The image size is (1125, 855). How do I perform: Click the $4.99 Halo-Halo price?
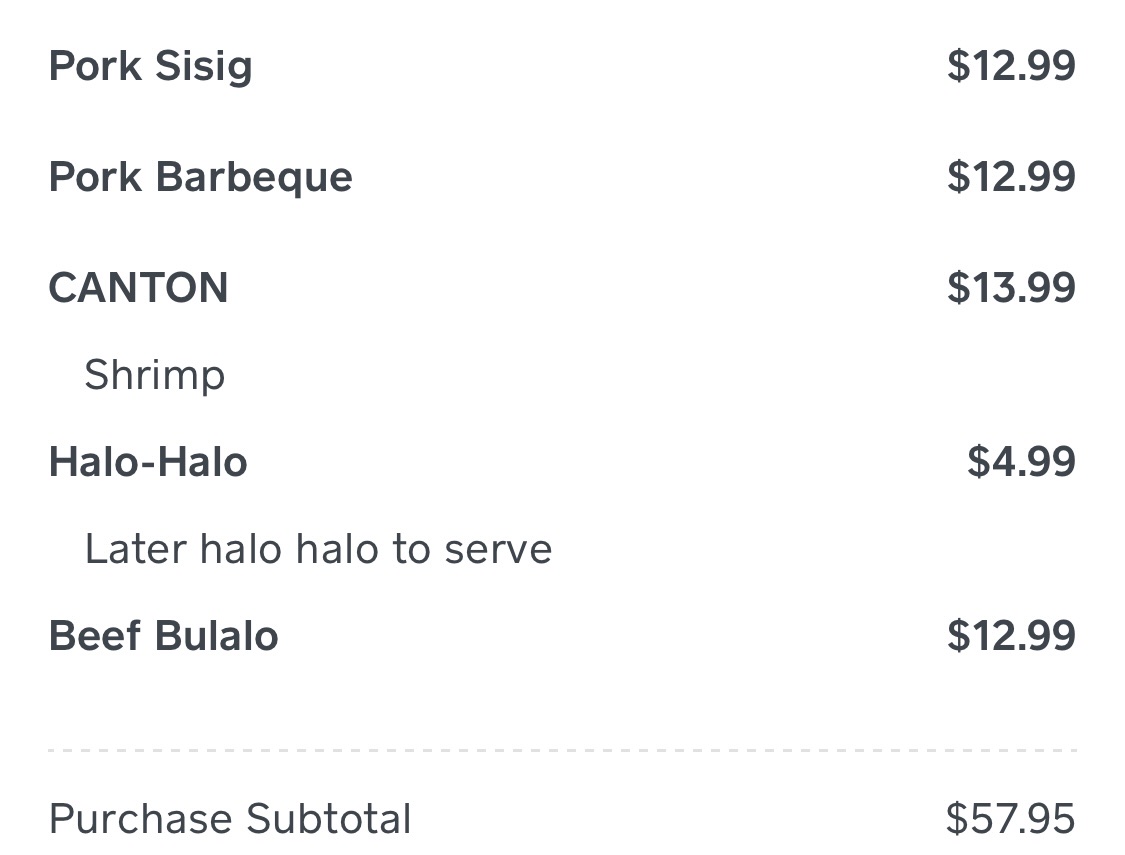[x=1021, y=462]
